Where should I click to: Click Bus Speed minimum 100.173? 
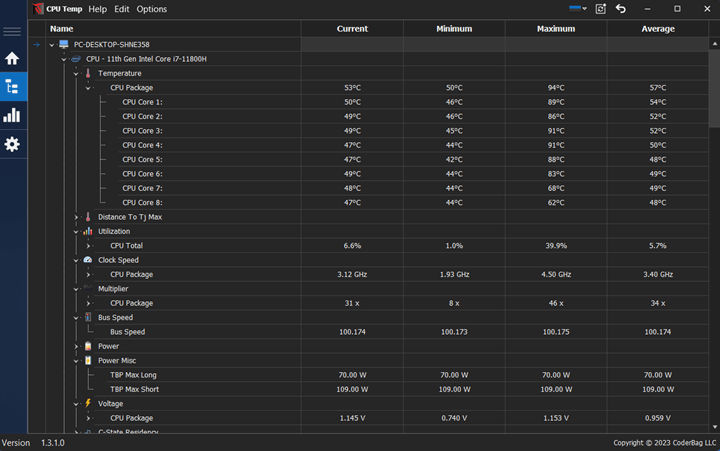click(454, 332)
